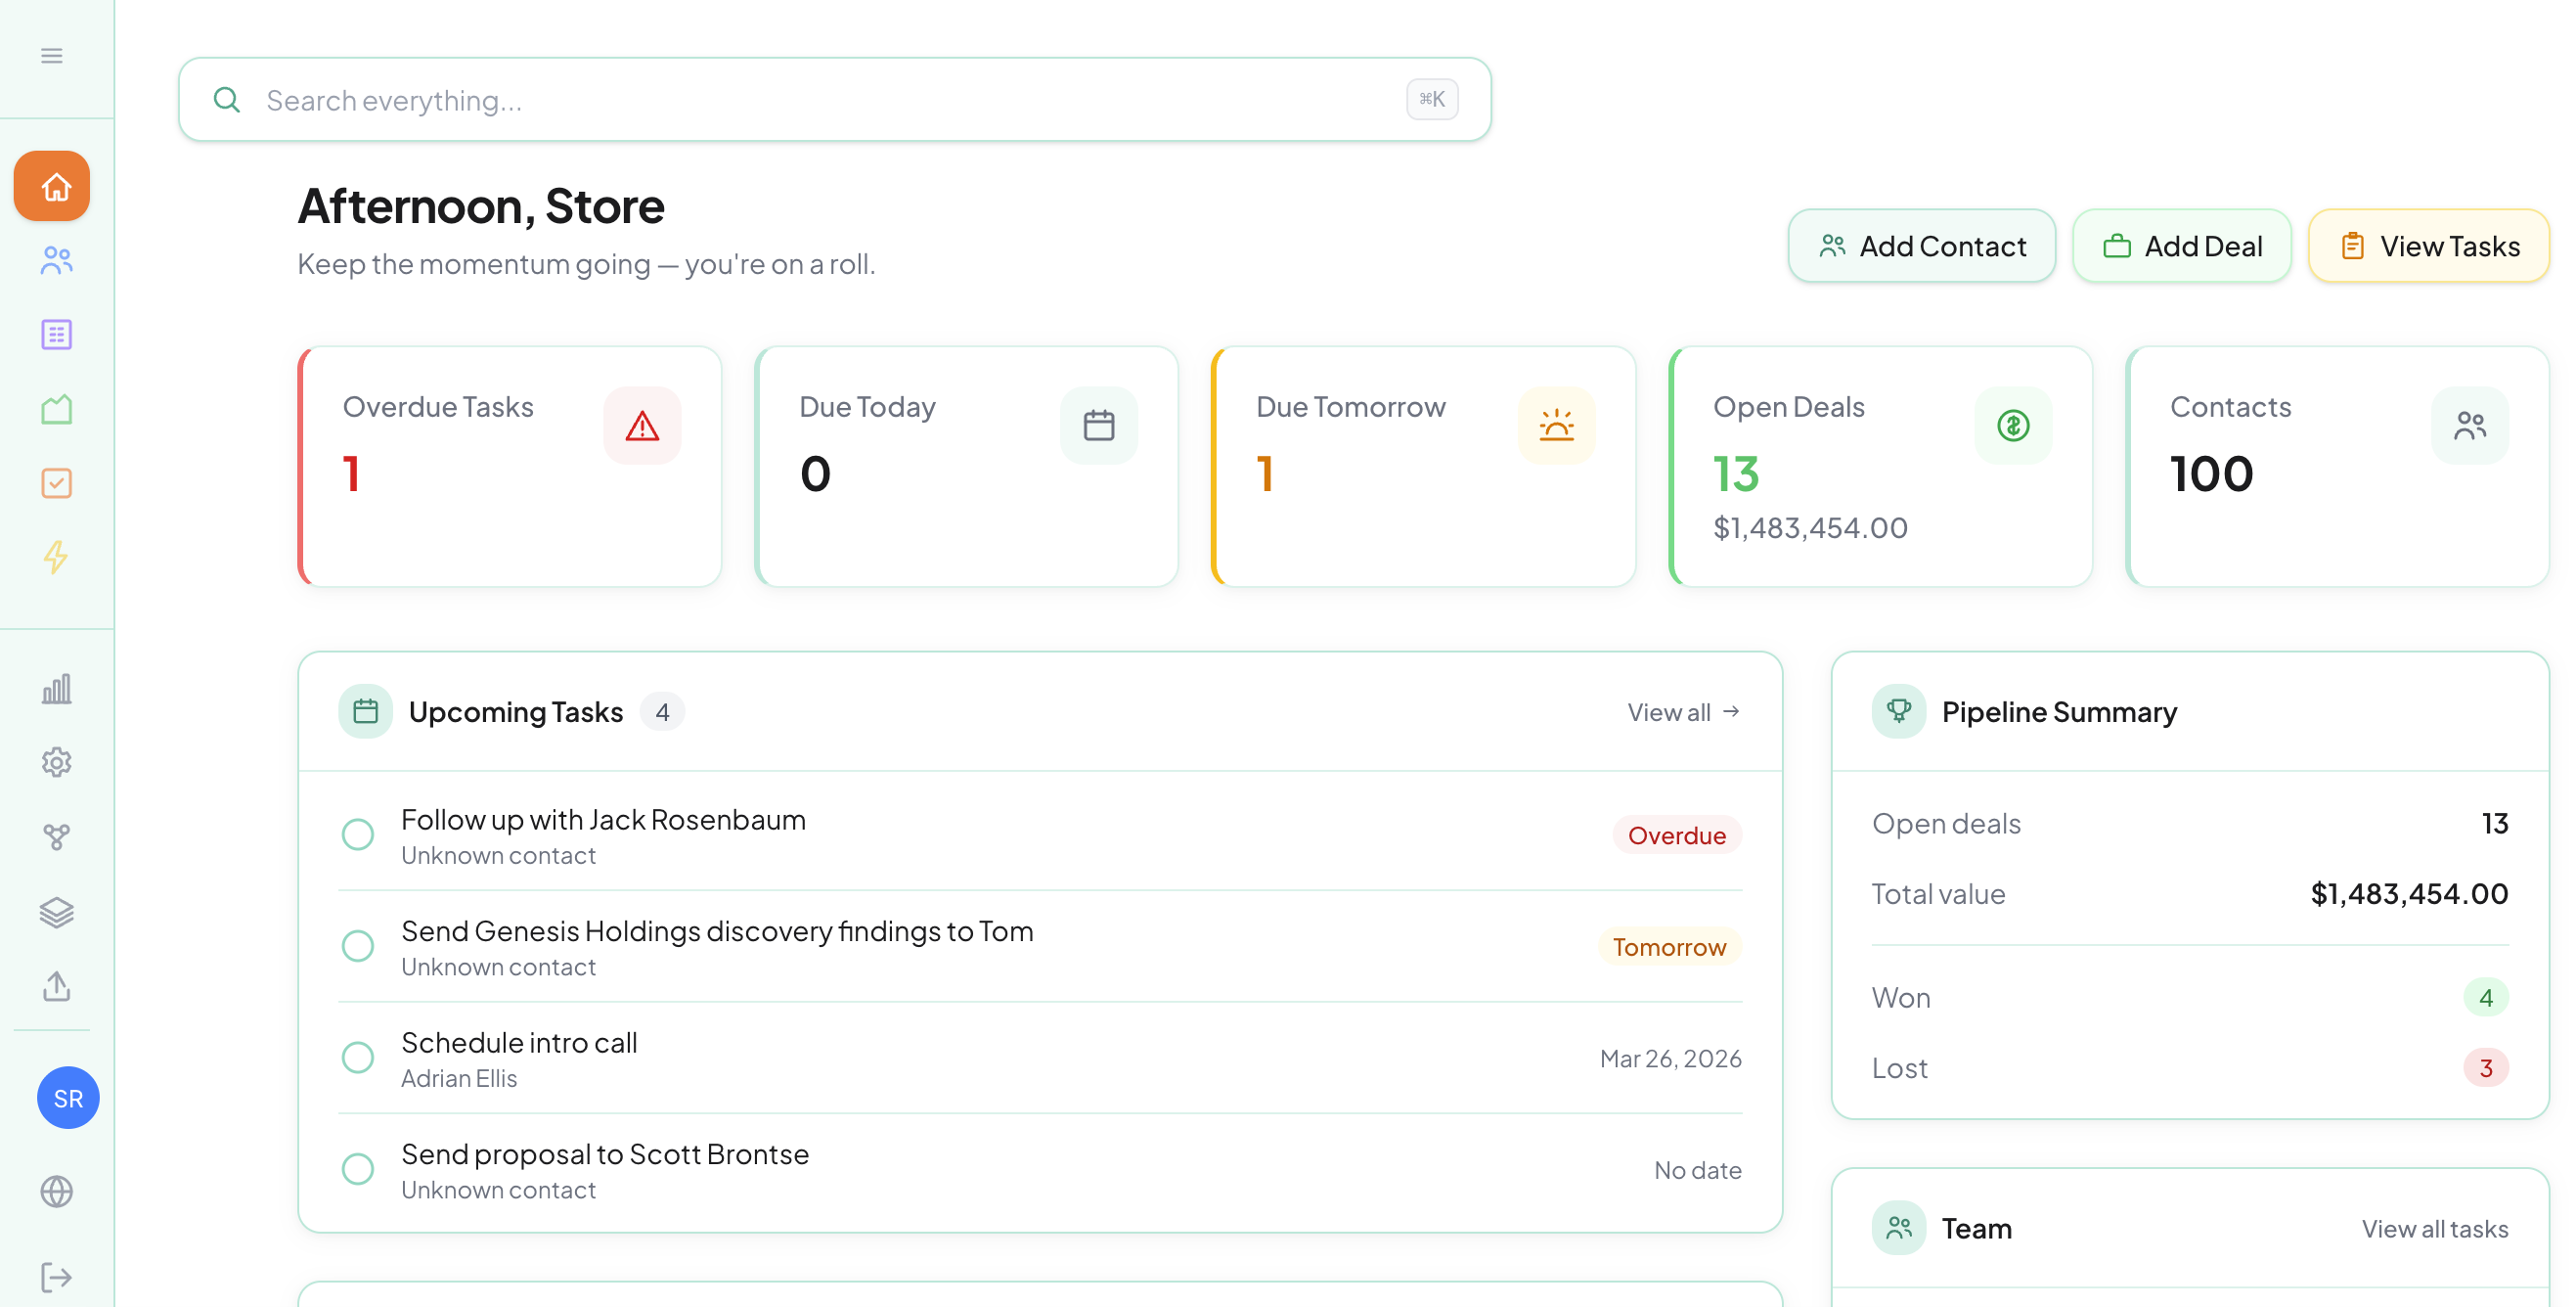Mark 'Follow up with Jack Rosenbaum' complete
This screenshot has width=2576, height=1307.
click(x=357, y=834)
